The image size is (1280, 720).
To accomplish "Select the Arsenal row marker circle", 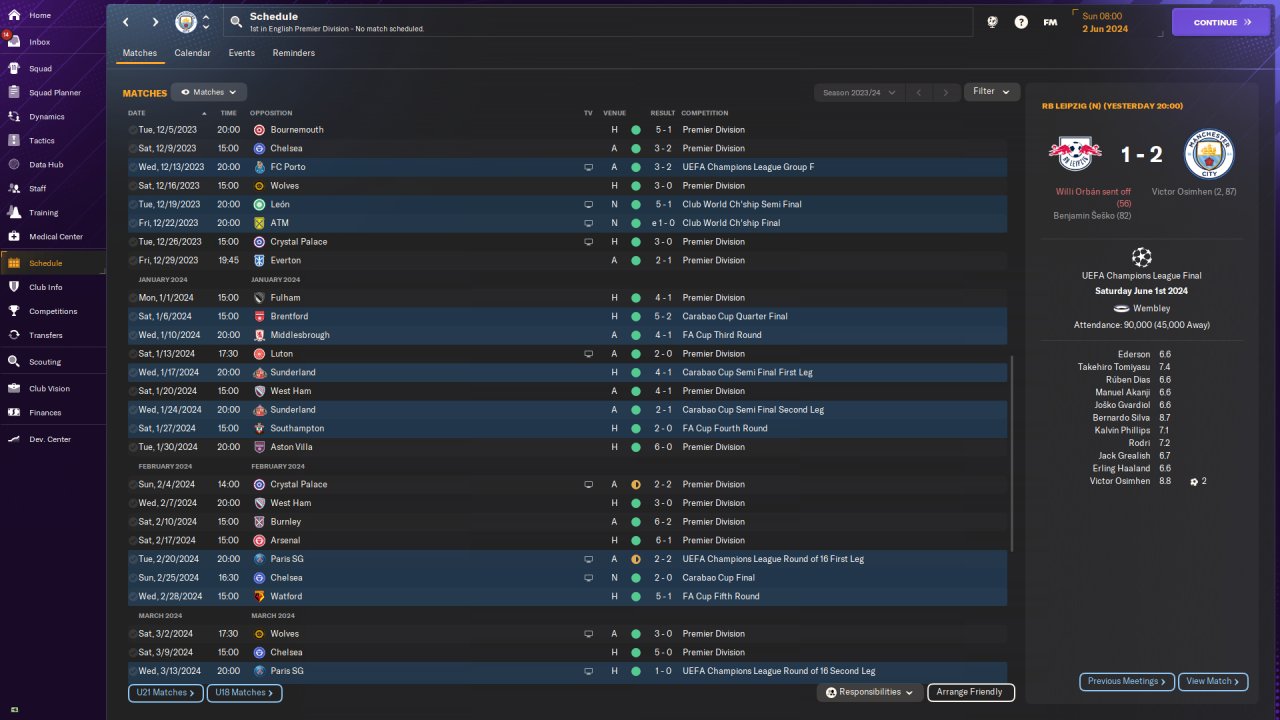I will (133, 540).
